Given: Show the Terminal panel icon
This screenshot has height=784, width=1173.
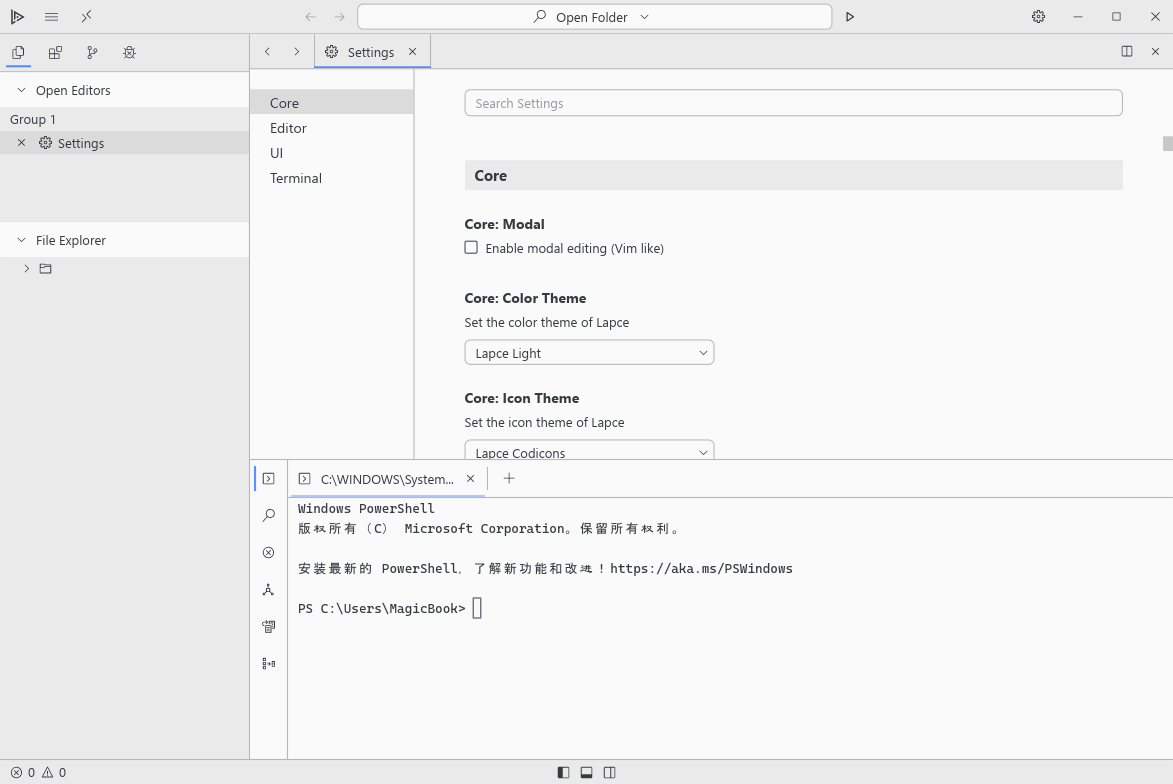Looking at the screenshot, I should click(x=269, y=479).
